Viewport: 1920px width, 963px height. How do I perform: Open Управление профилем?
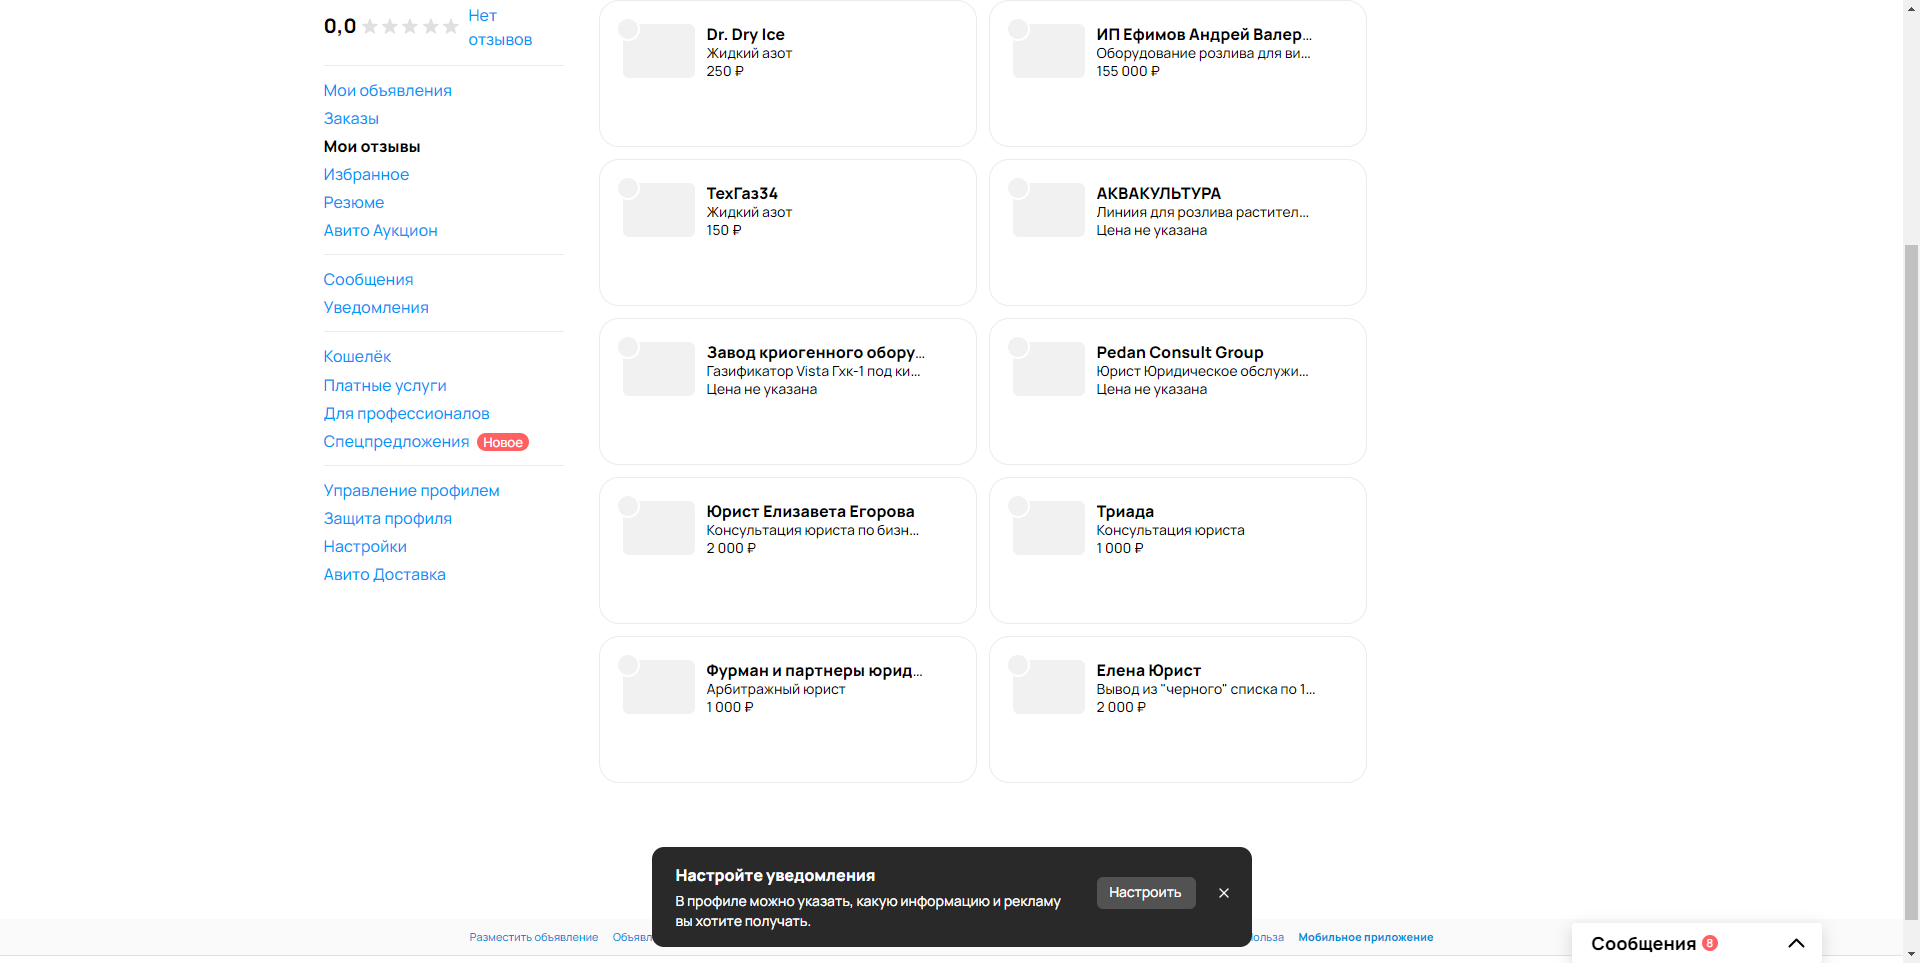click(411, 491)
